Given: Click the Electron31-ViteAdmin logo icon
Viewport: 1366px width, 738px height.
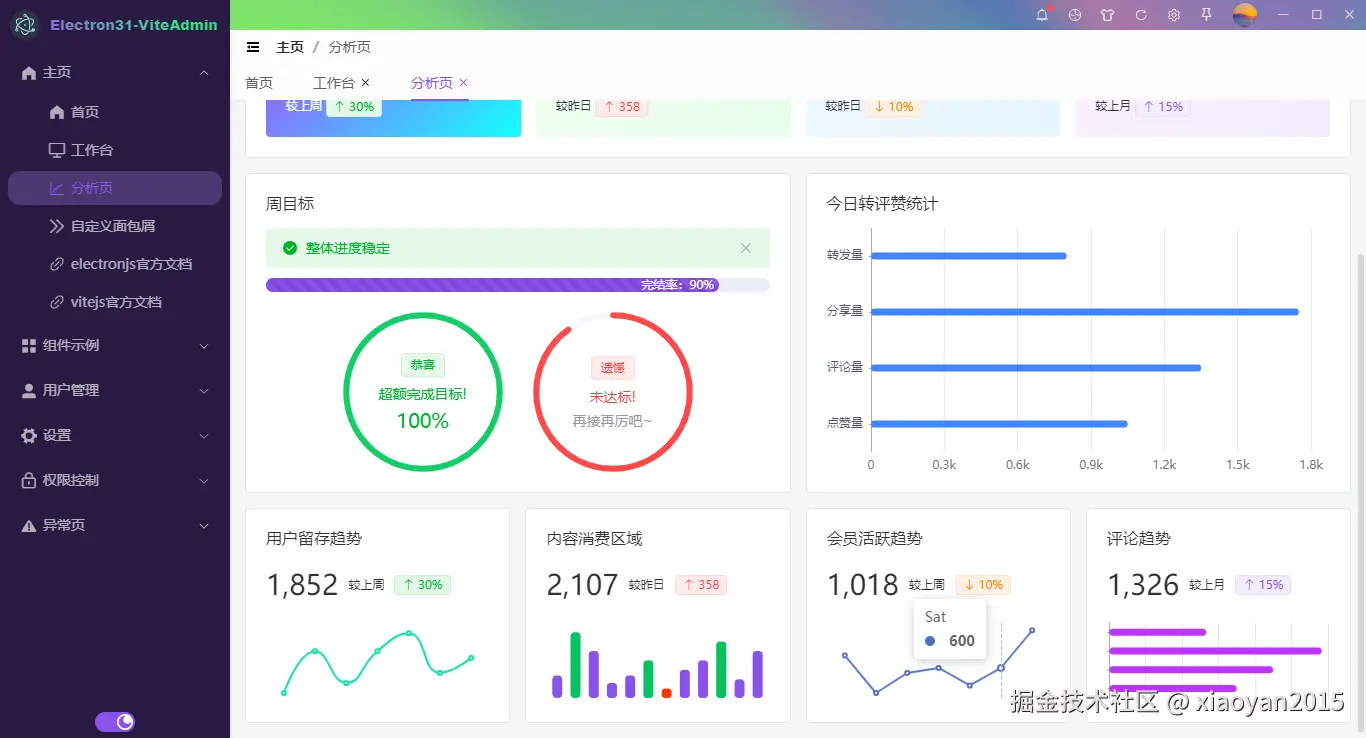Looking at the screenshot, I should click(x=25, y=24).
